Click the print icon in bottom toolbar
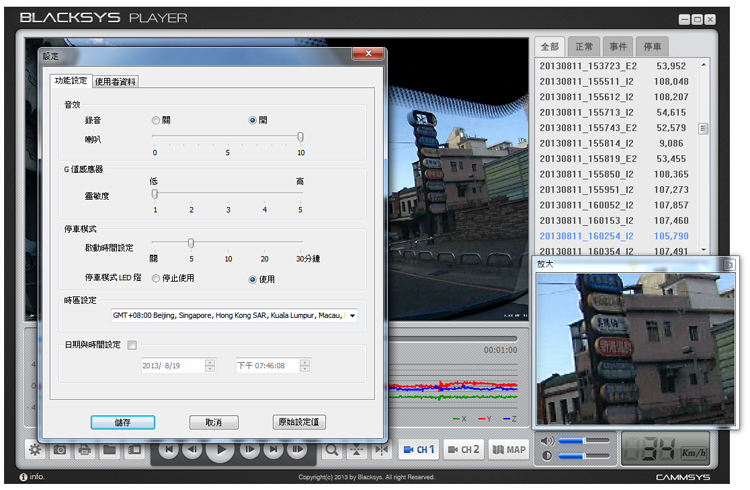Image resolution: width=750 pixels, height=490 pixels. click(x=85, y=450)
